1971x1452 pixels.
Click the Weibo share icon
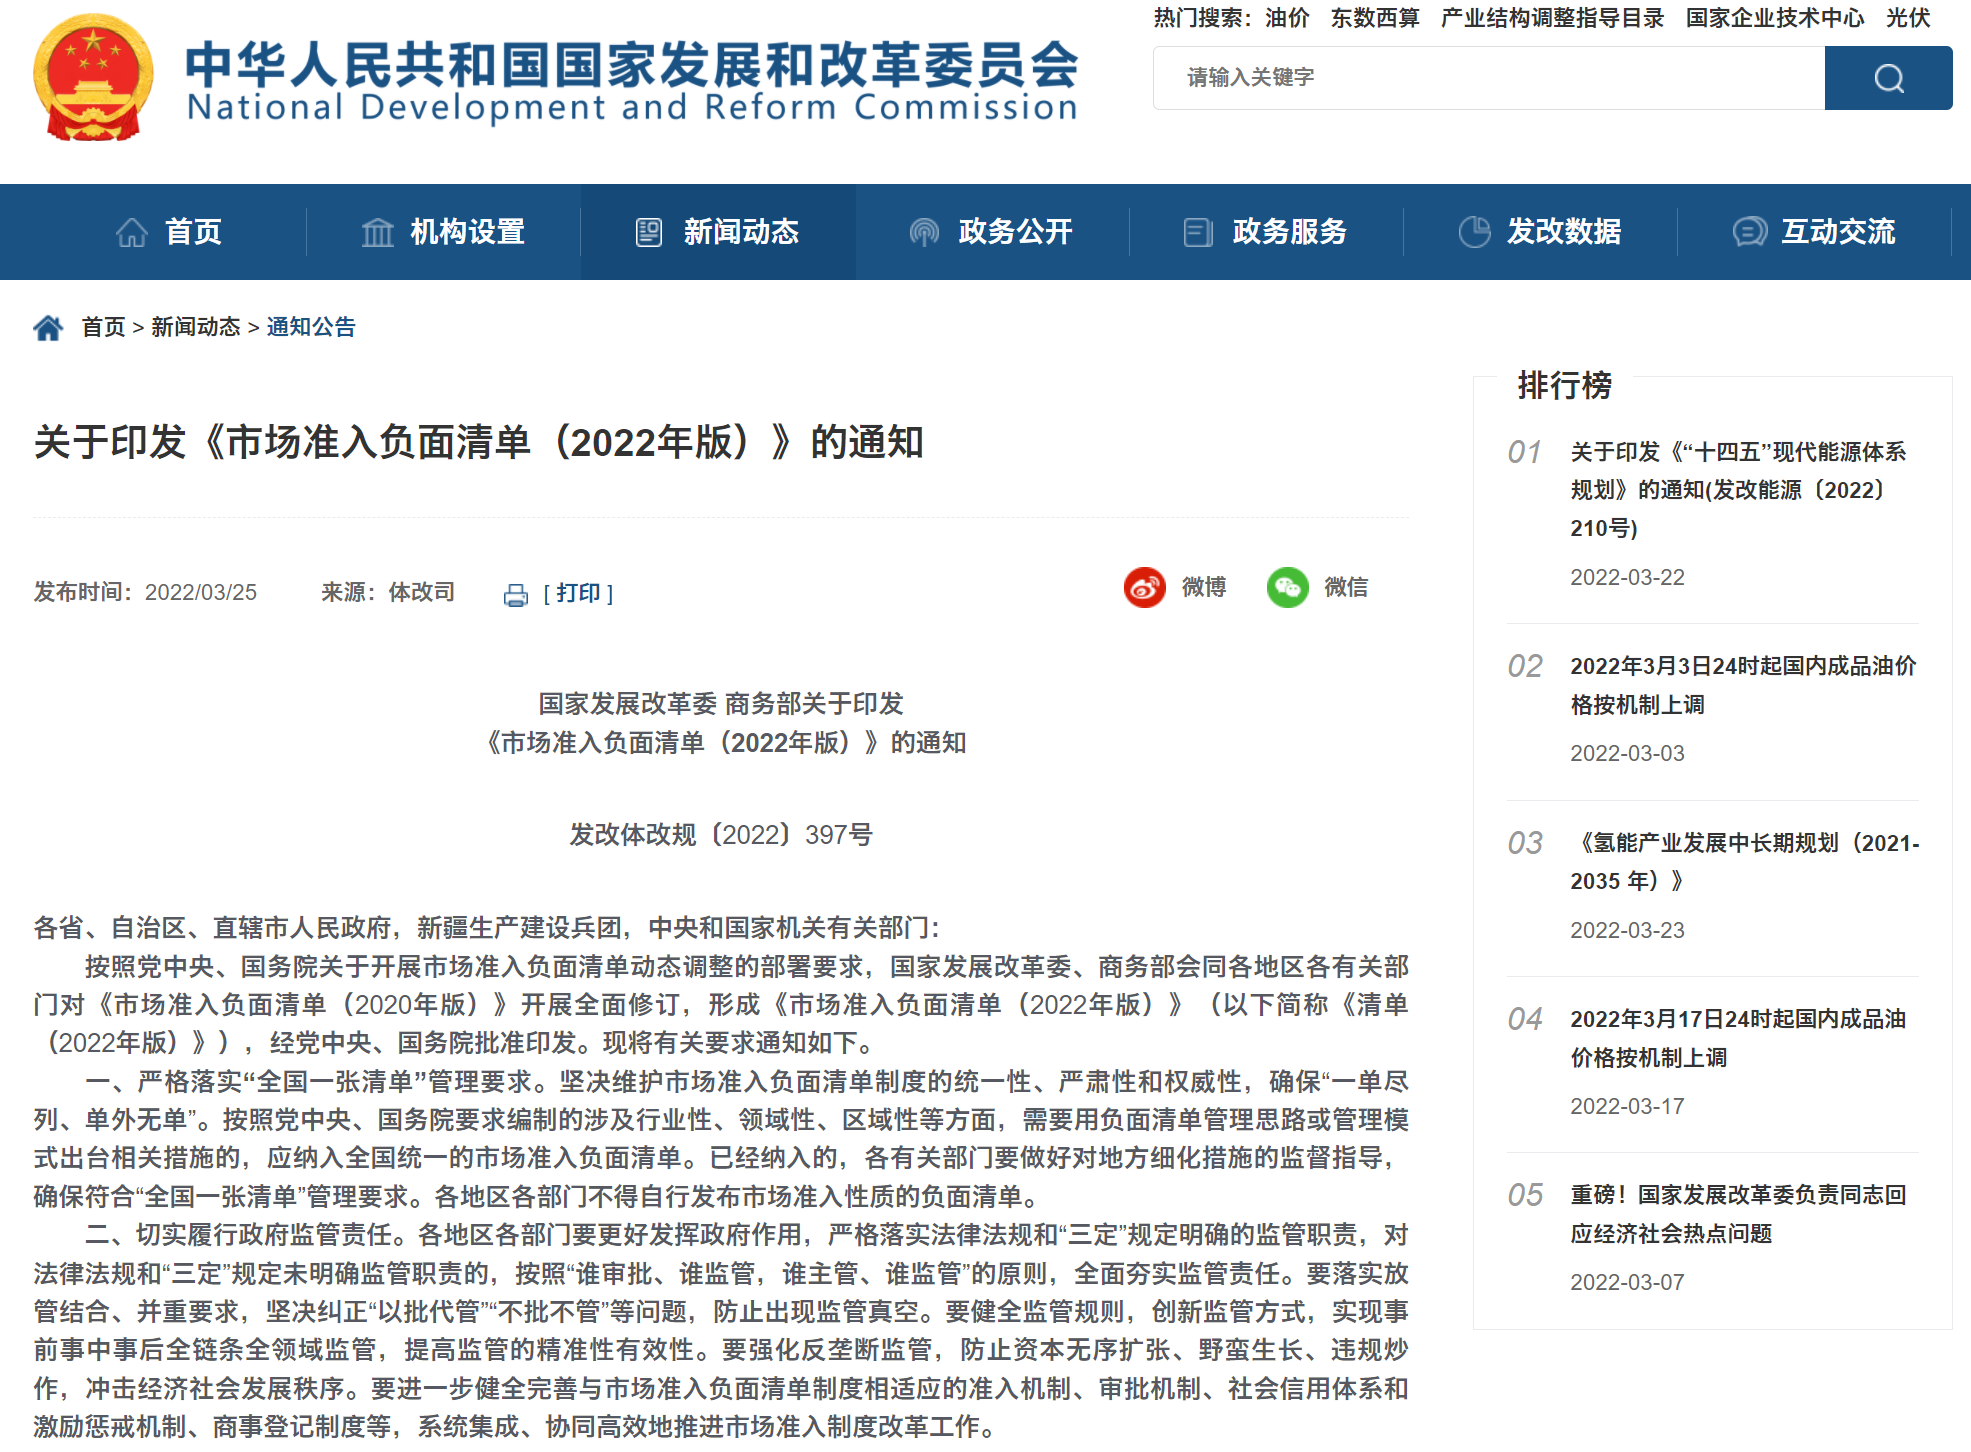click(1144, 587)
